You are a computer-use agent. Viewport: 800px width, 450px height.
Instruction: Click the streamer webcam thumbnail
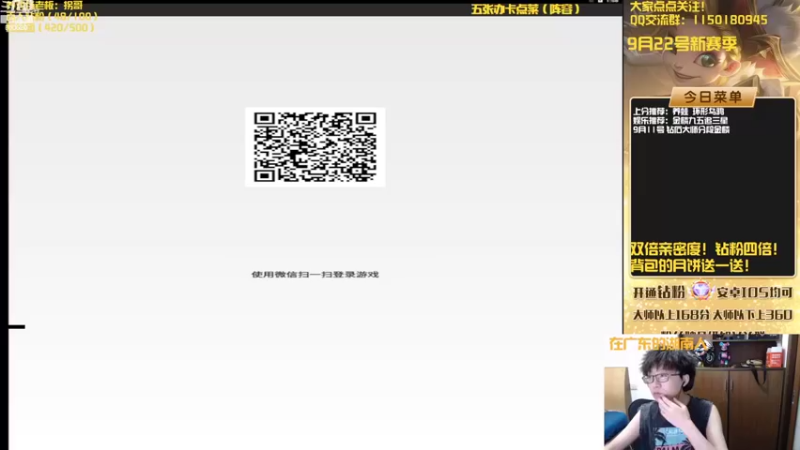(702, 392)
